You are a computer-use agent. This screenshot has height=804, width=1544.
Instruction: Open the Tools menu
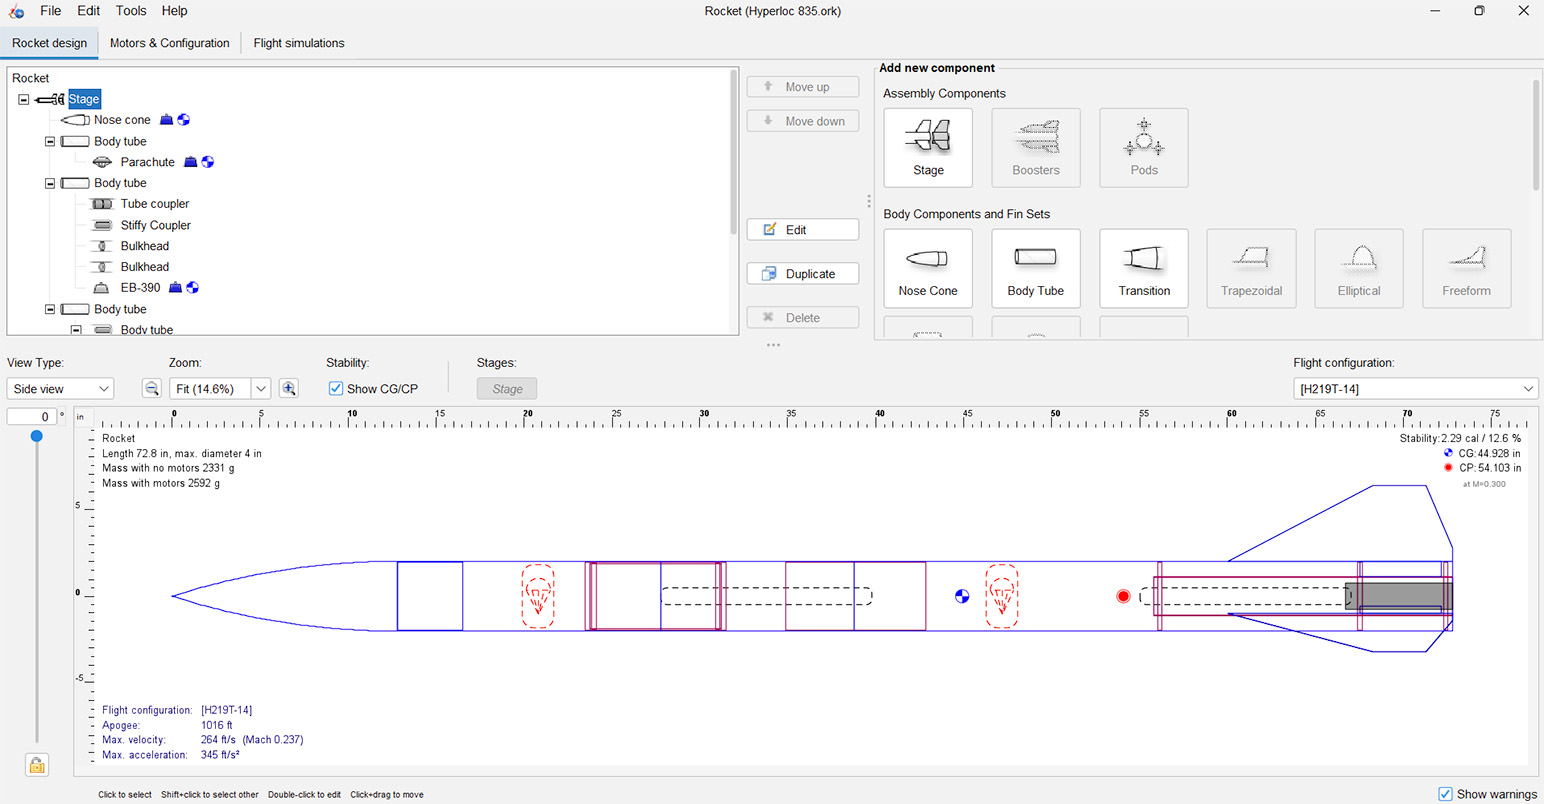coord(131,11)
